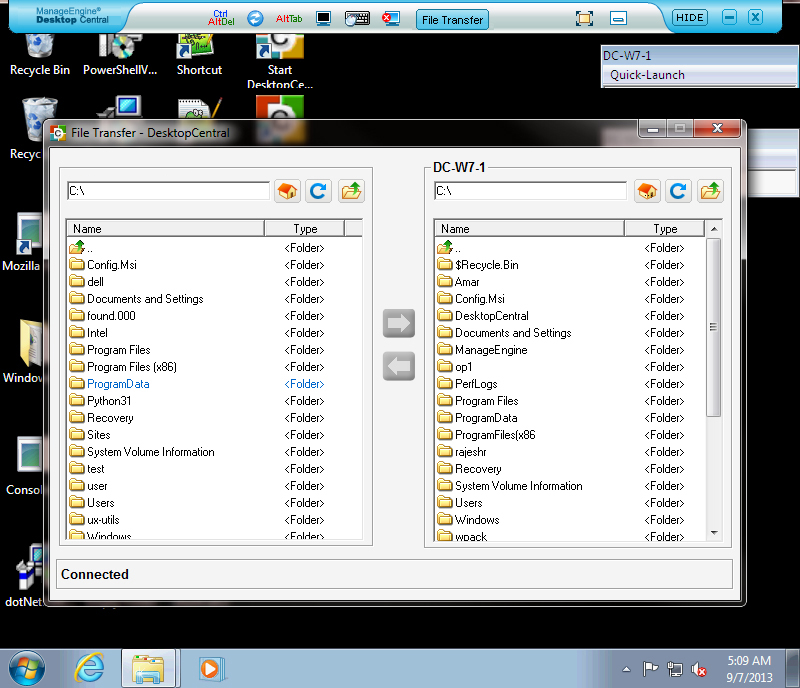
Task: Launch Internet Explorer from taskbar
Action: 89,668
